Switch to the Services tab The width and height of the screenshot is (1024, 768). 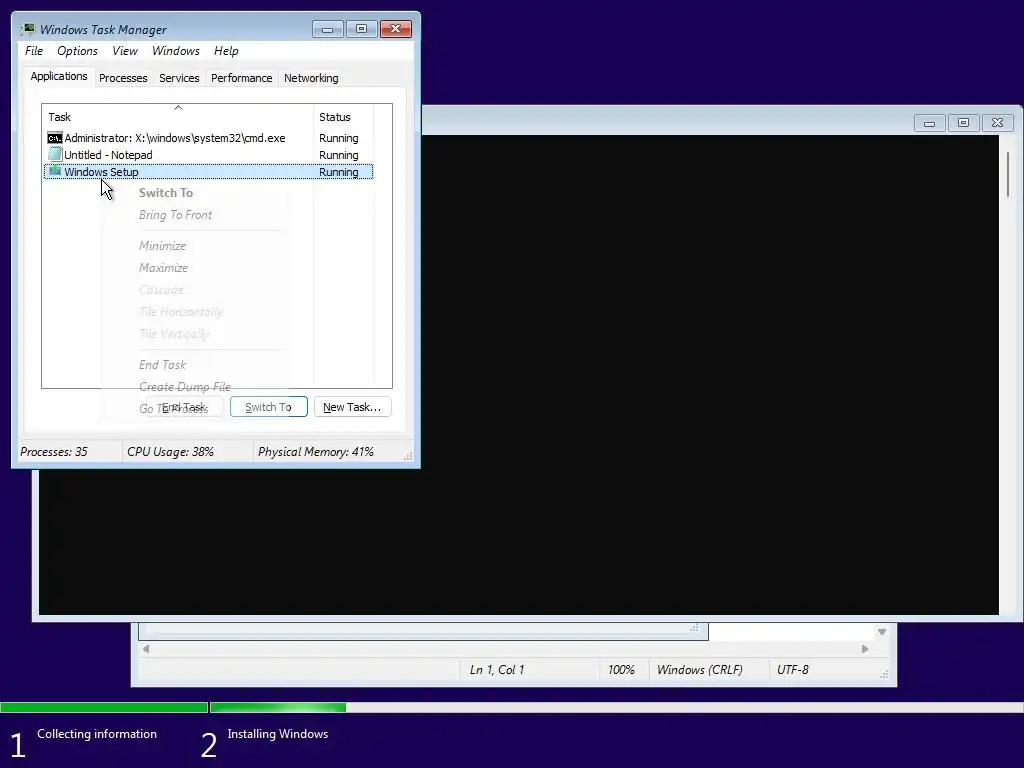(179, 78)
